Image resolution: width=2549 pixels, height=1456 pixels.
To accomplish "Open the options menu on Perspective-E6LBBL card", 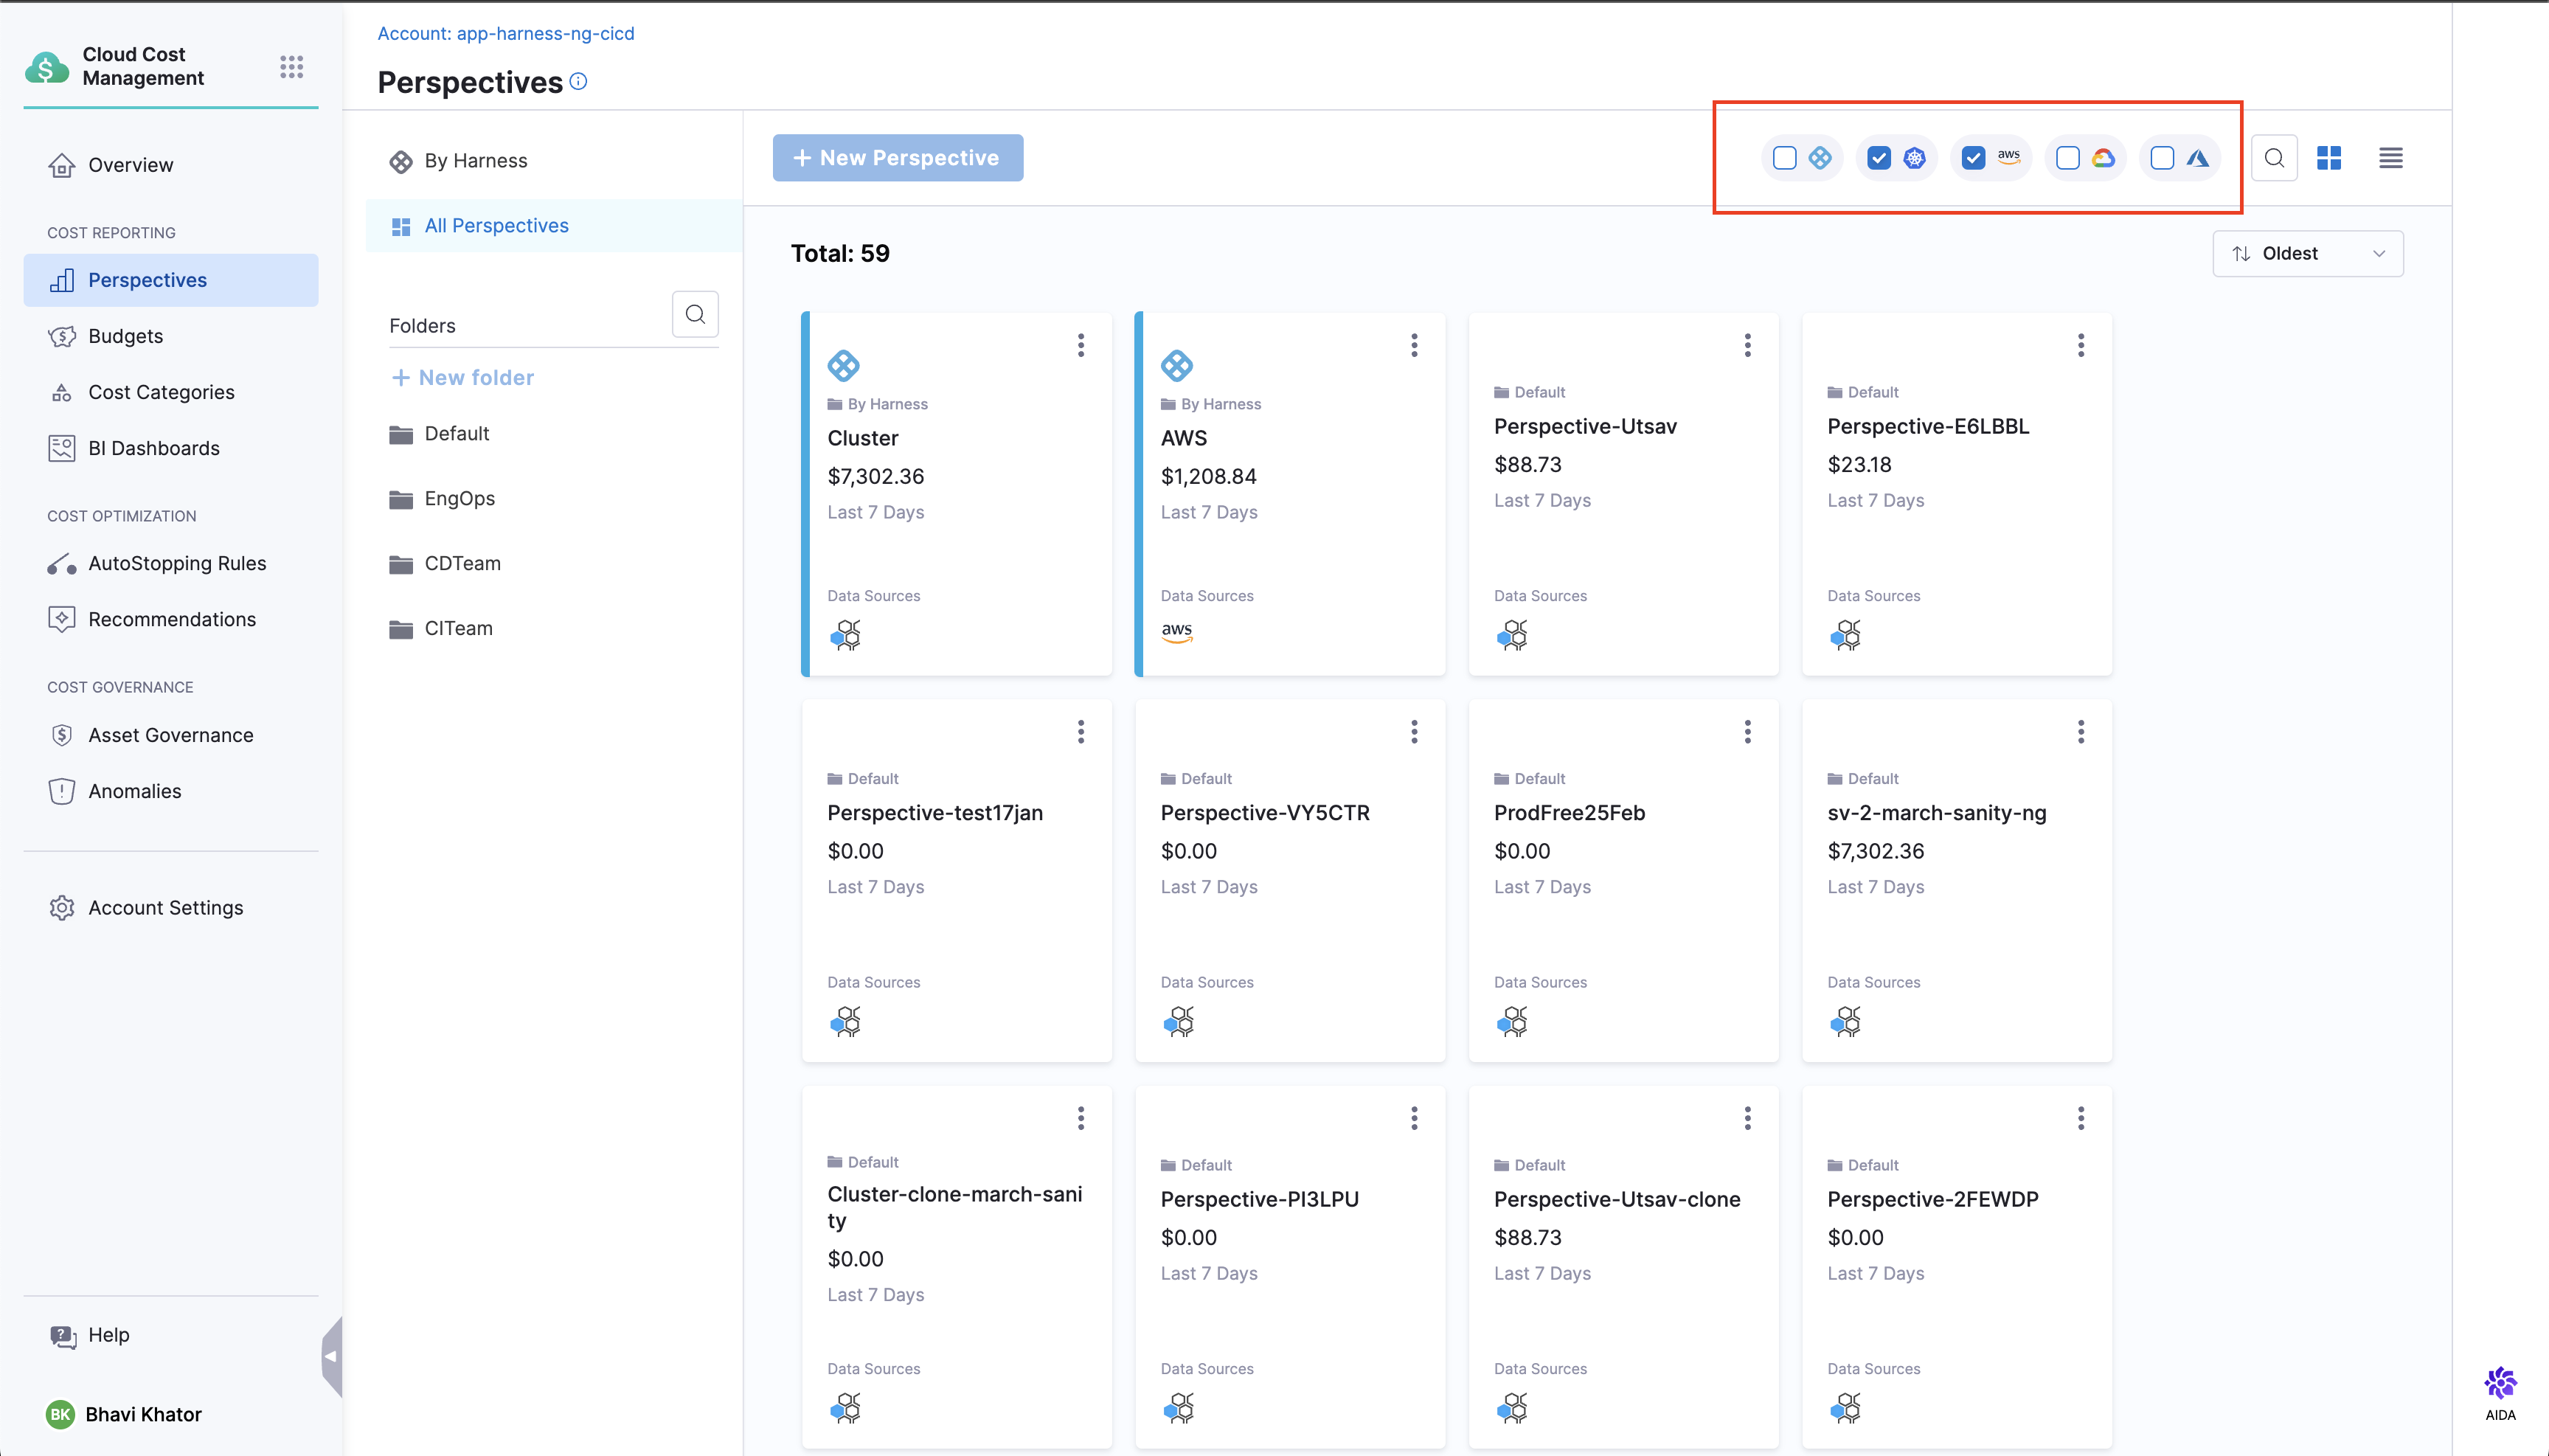I will click(x=2081, y=346).
